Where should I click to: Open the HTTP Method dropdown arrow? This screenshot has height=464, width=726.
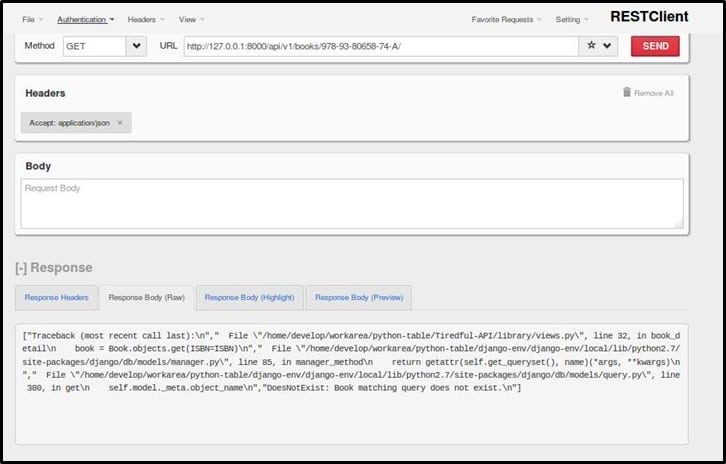click(137, 46)
